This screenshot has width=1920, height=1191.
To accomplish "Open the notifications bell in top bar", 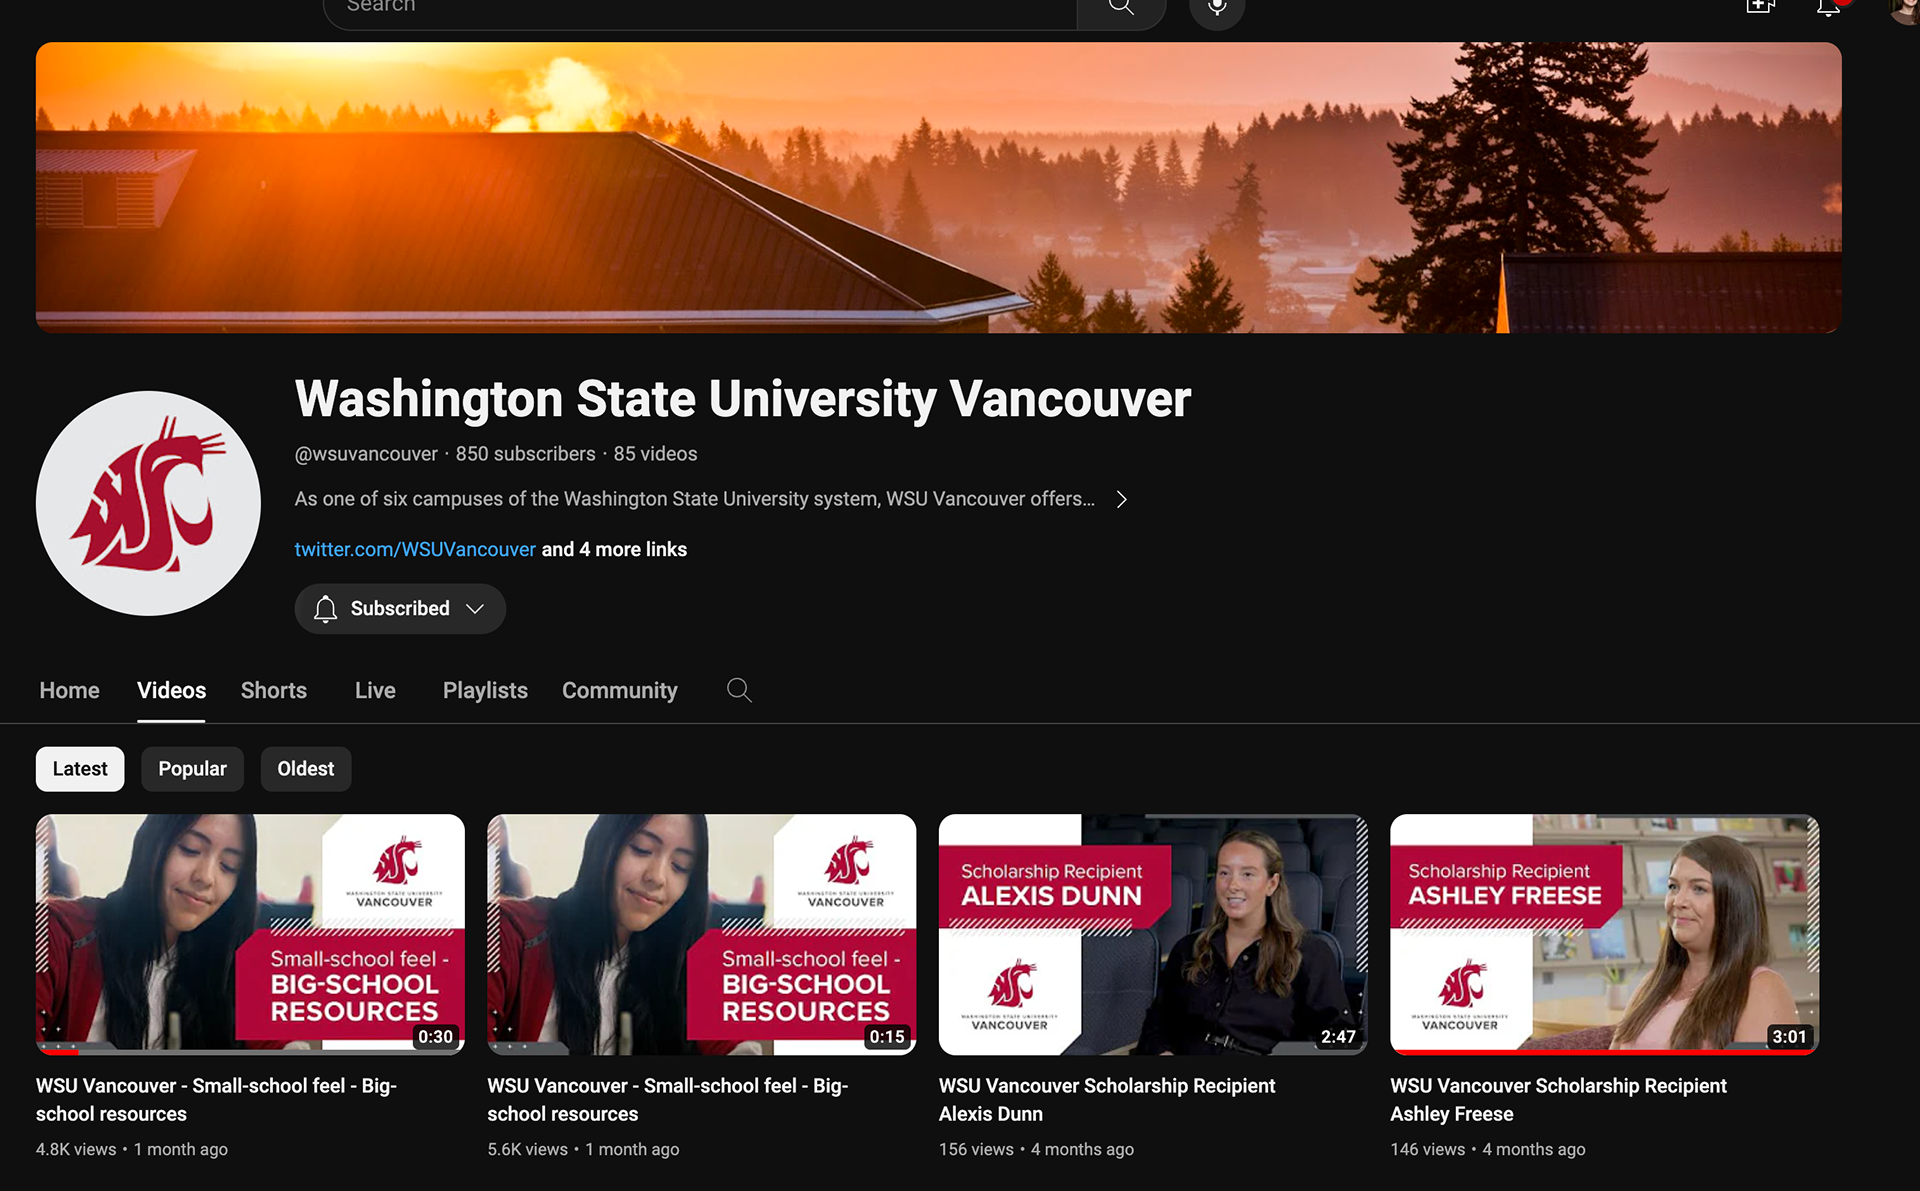I will (1828, 8).
